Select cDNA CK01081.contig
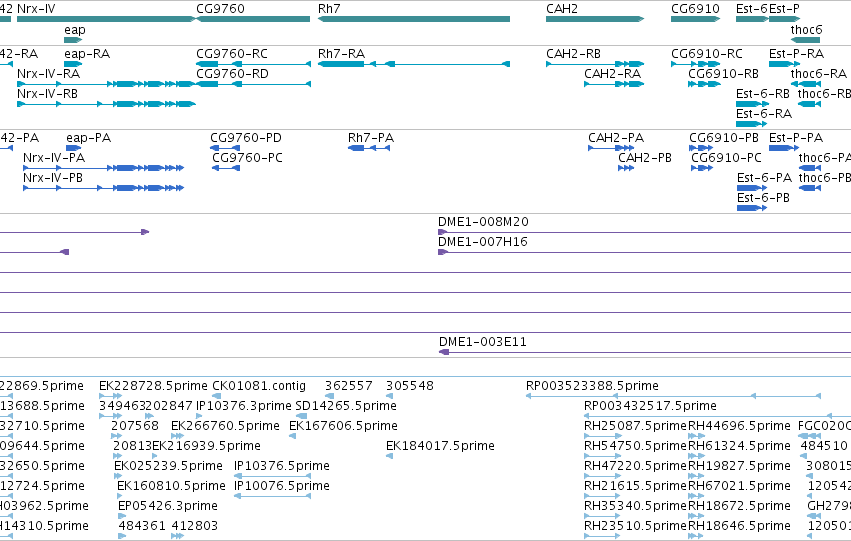This screenshot has height=541, width=851. [217, 396]
